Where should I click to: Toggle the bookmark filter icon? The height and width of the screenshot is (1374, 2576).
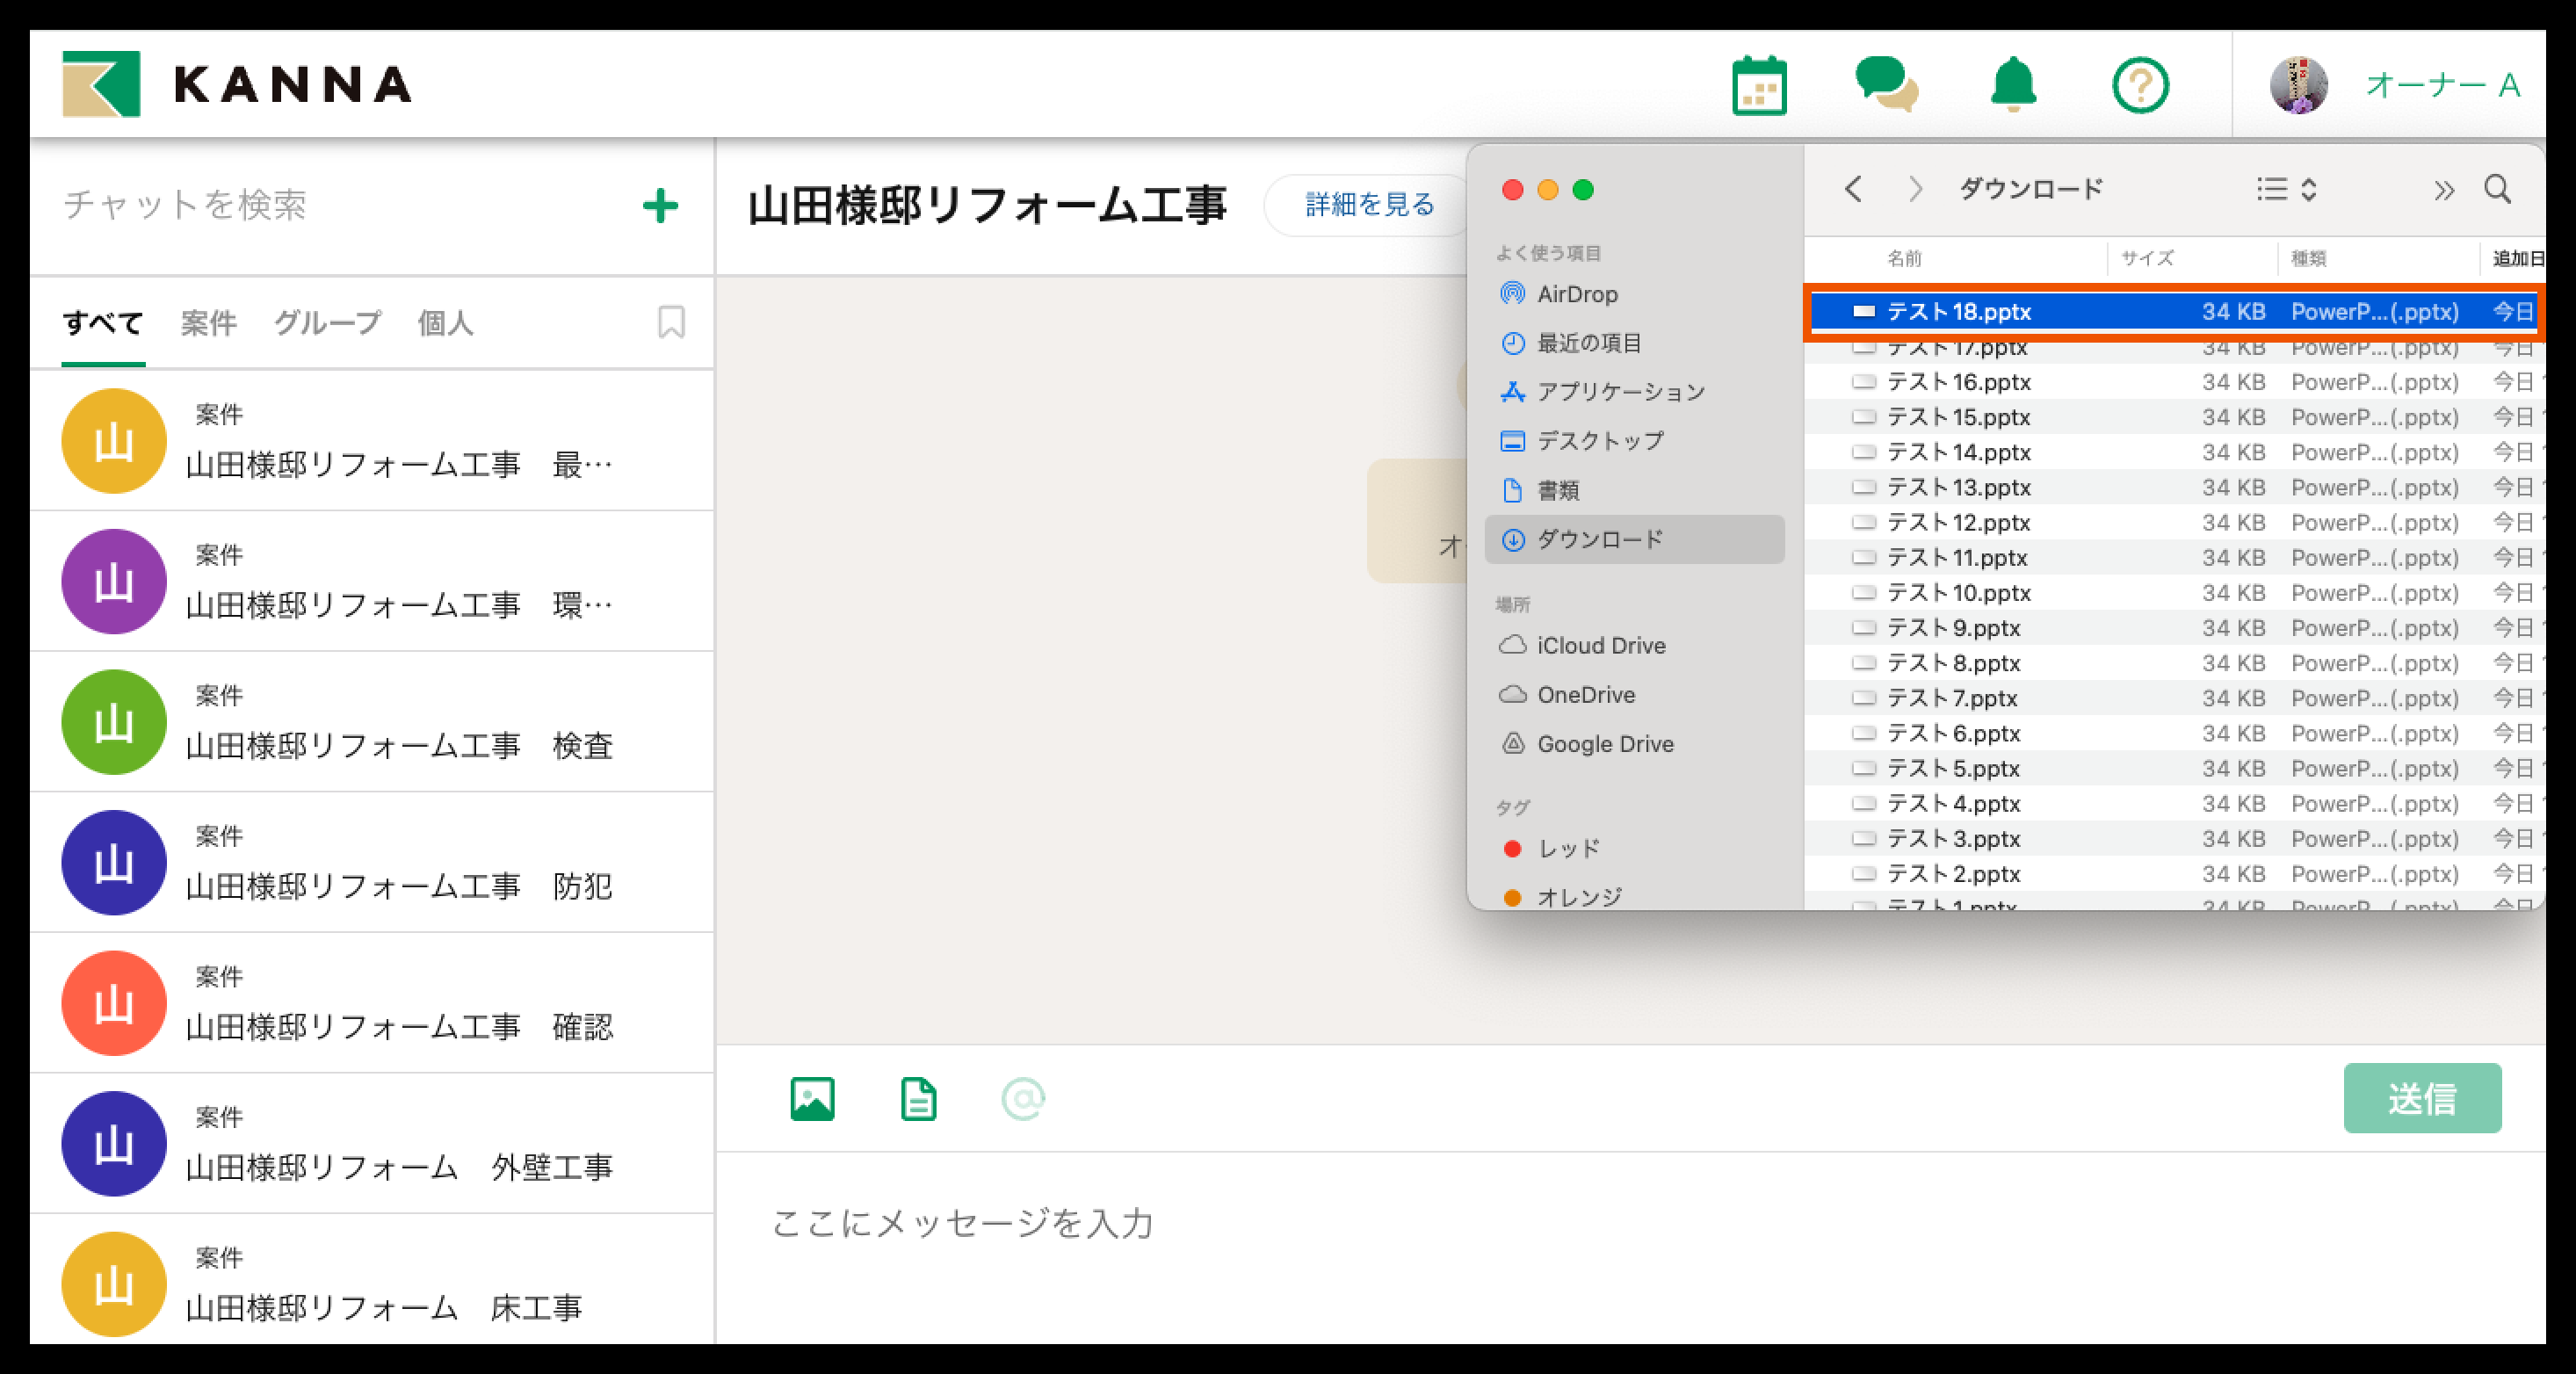pyautogui.click(x=671, y=322)
